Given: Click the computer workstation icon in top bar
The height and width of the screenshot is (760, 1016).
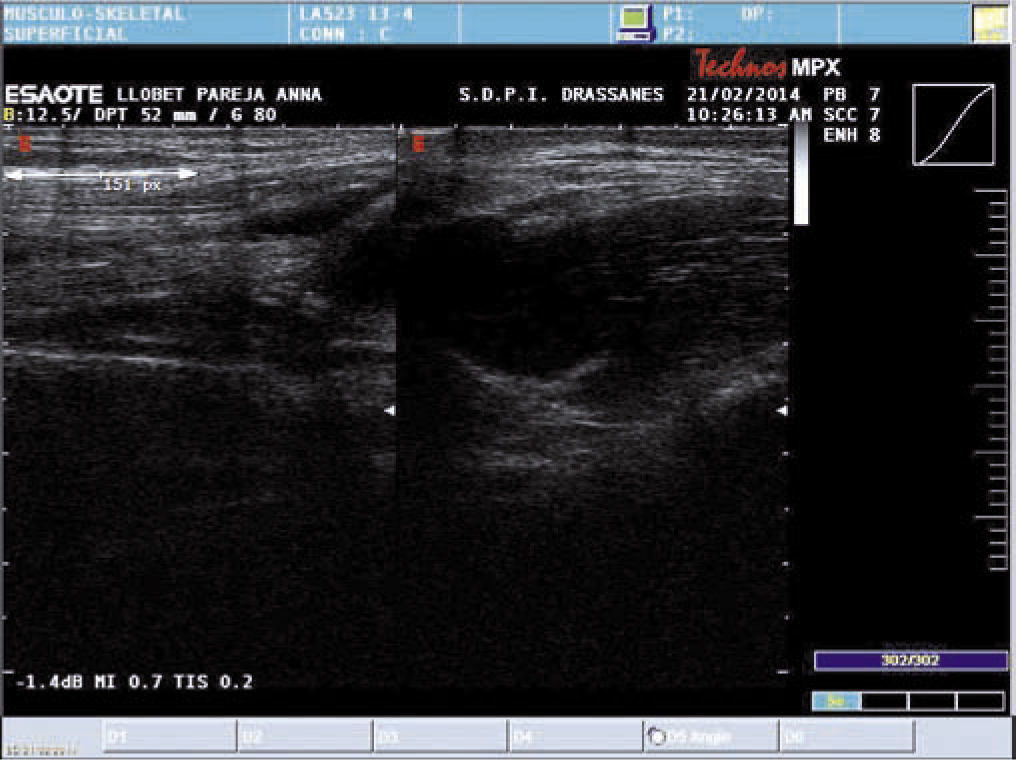Looking at the screenshot, I should (x=632, y=22).
